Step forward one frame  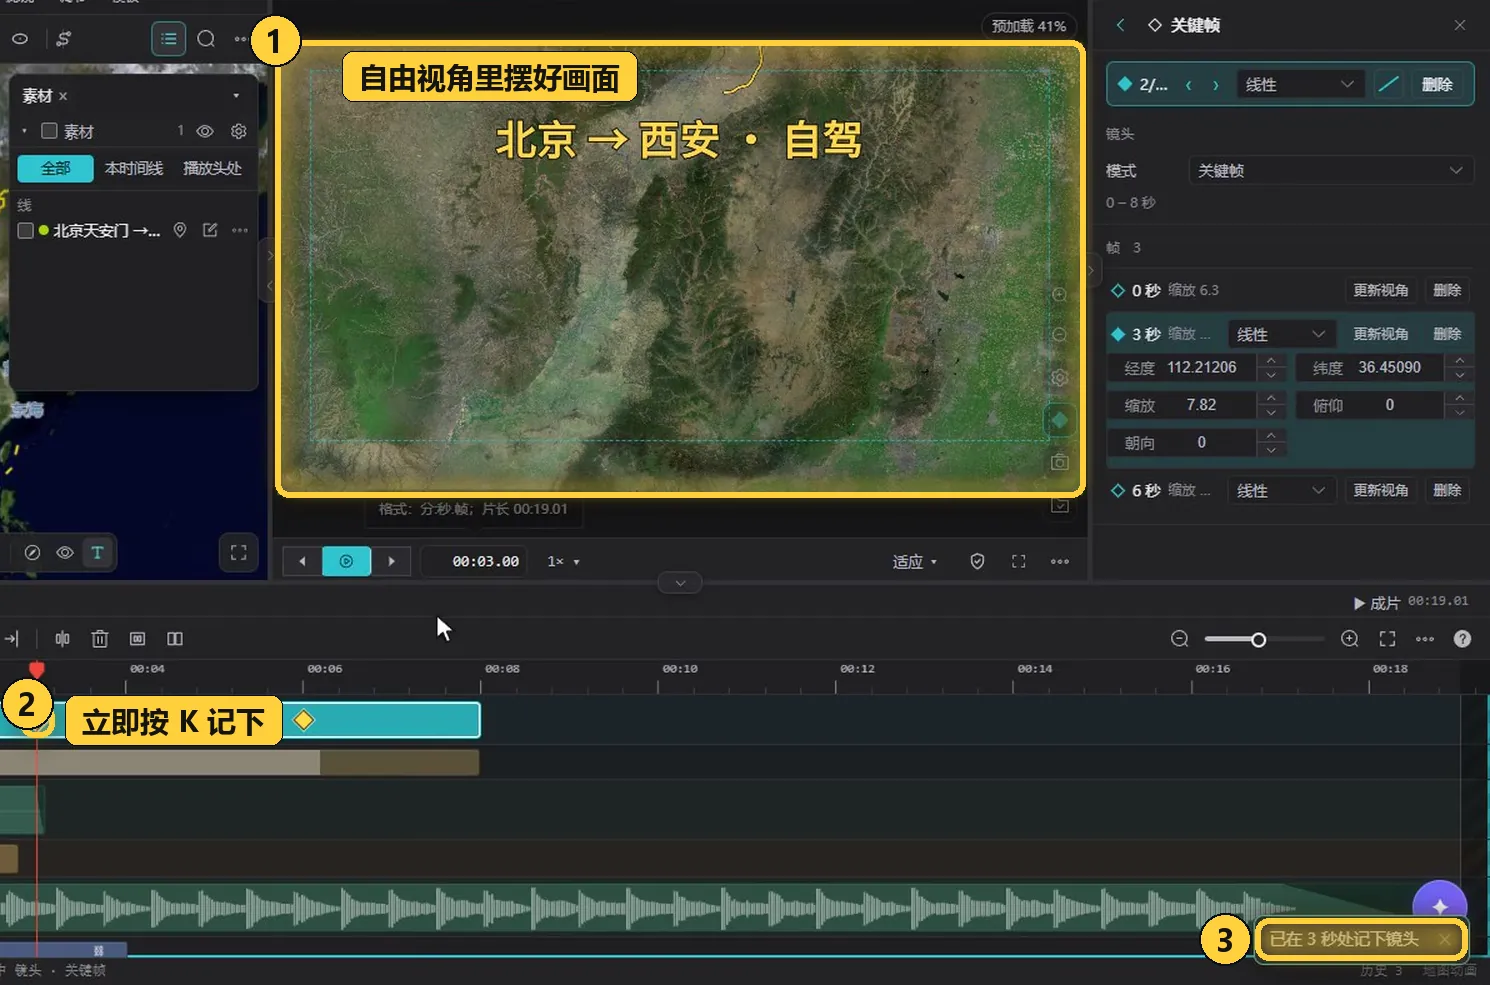click(x=391, y=561)
